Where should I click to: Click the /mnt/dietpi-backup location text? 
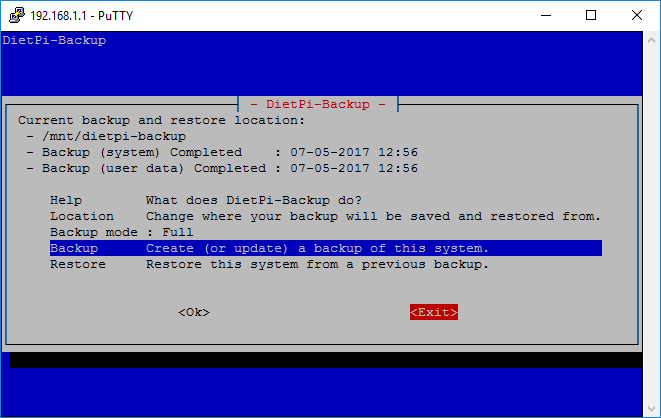[x=114, y=137]
